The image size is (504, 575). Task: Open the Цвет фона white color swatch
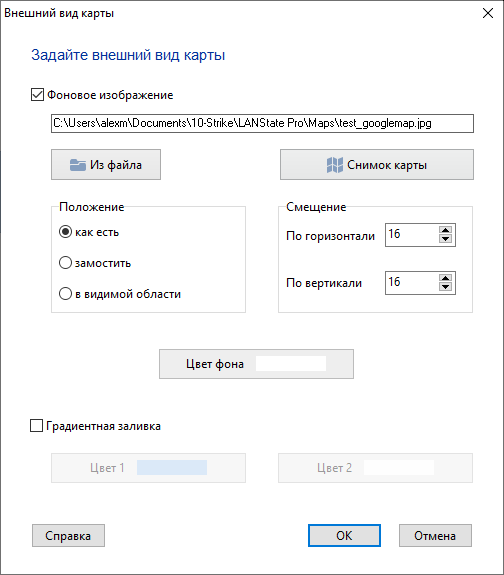click(x=291, y=364)
